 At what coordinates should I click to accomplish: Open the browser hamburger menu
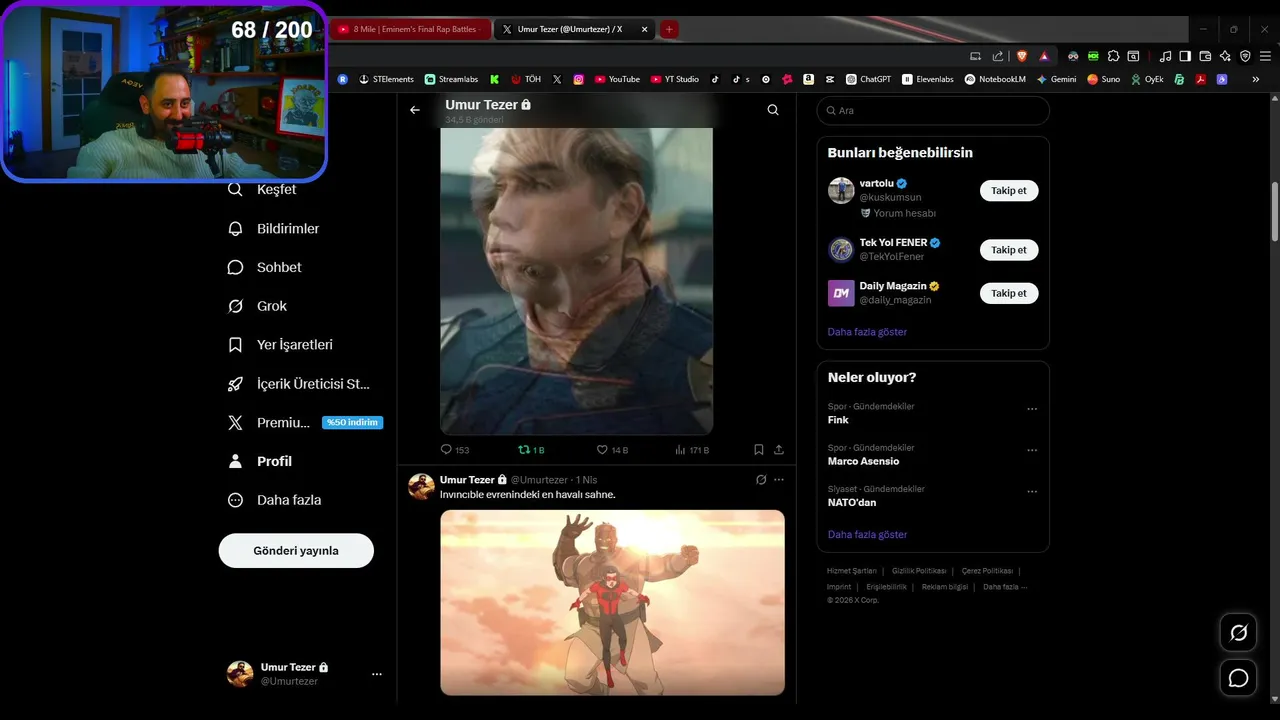point(1265,56)
